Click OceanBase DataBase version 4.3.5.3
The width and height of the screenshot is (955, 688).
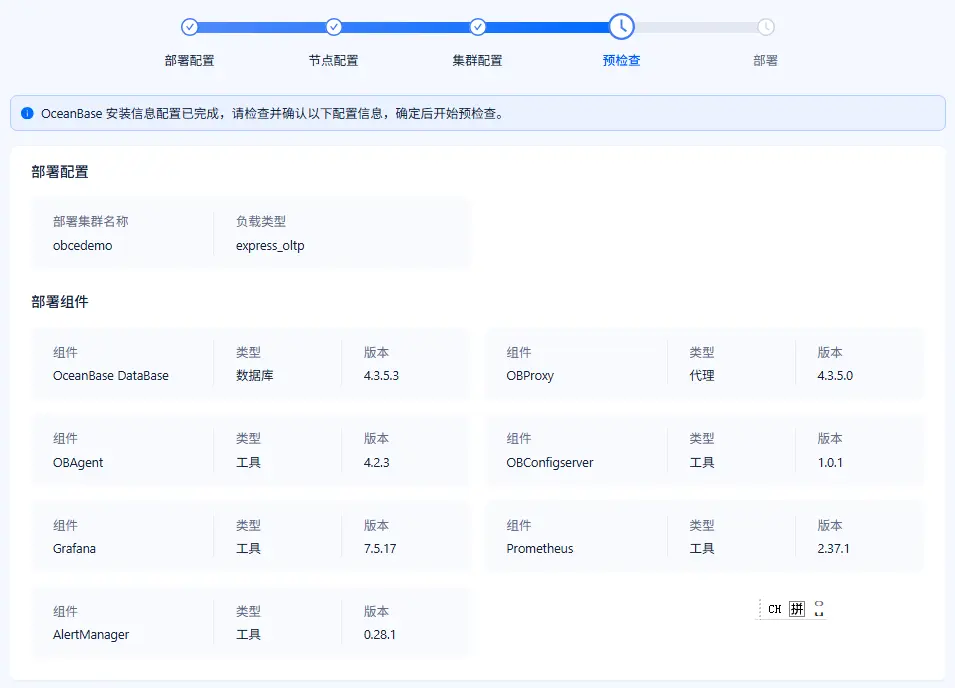pyautogui.click(x=381, y=376)
